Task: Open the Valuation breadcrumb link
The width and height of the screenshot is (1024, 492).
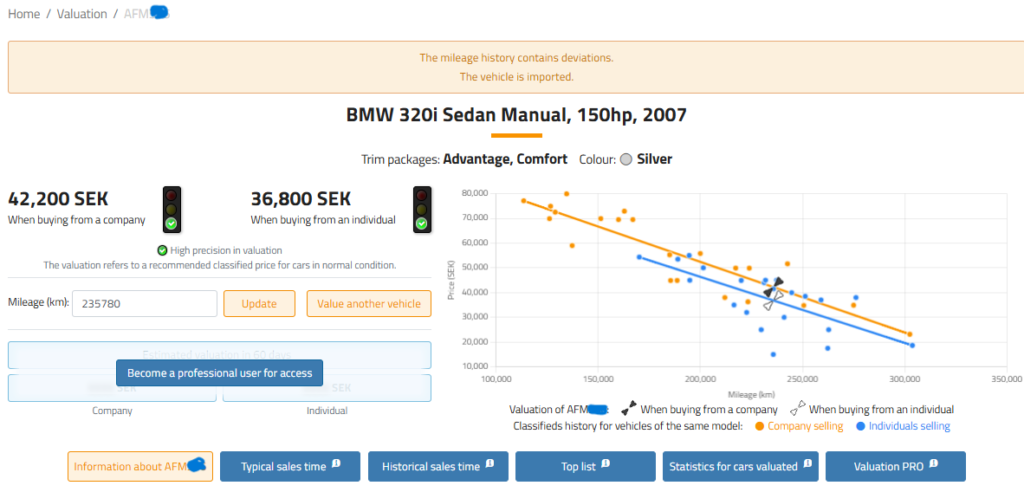Action: pyautogui.click(x=83, y=14)
